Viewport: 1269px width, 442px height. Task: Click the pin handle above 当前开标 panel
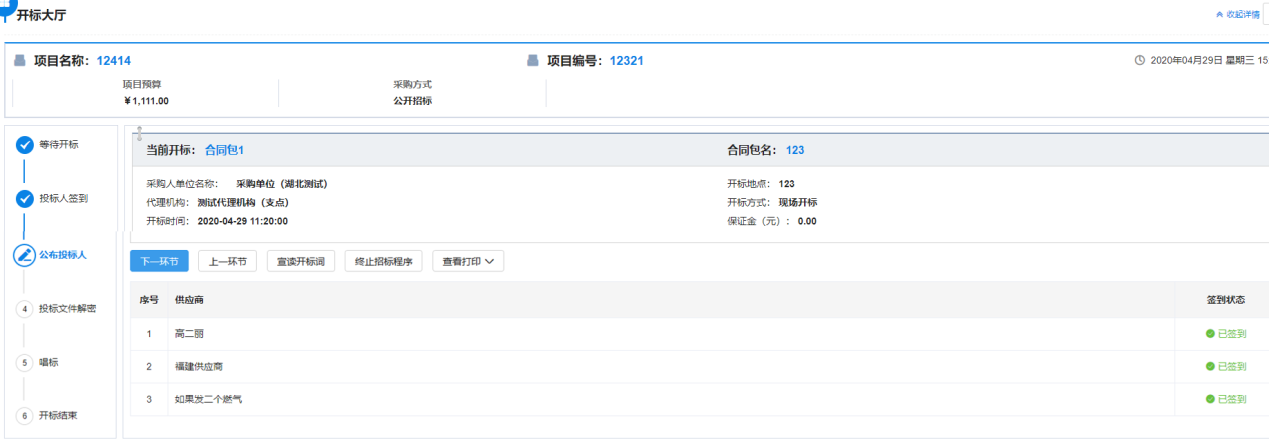(139, 133)
